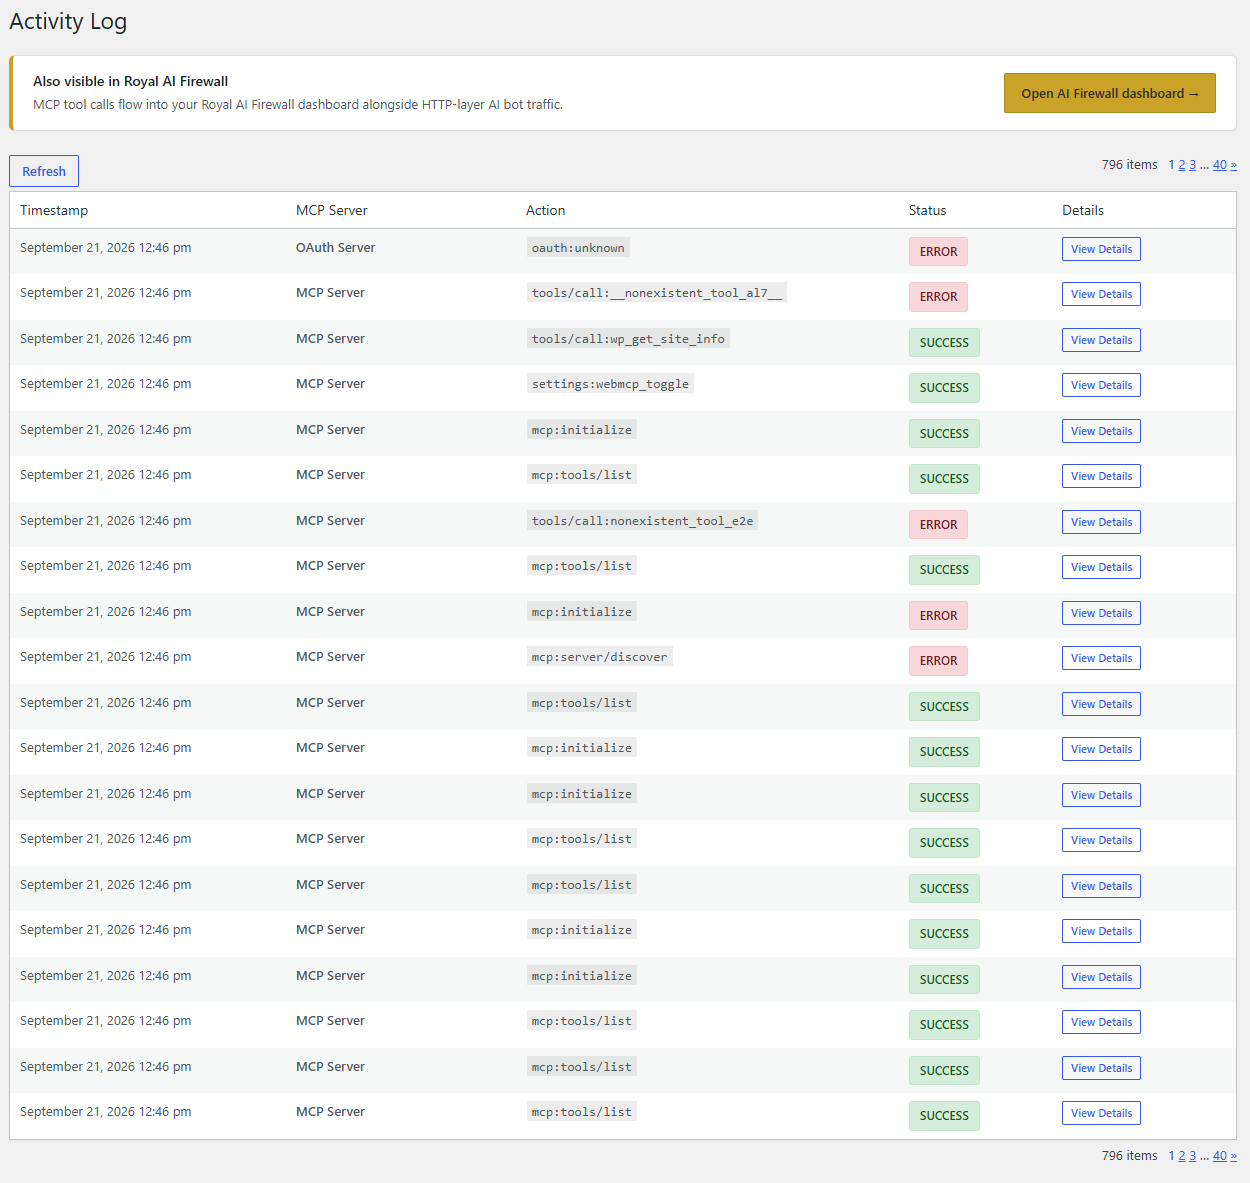
Task: Click the bottom '796 items' count
Action: coord(1130,1156)
